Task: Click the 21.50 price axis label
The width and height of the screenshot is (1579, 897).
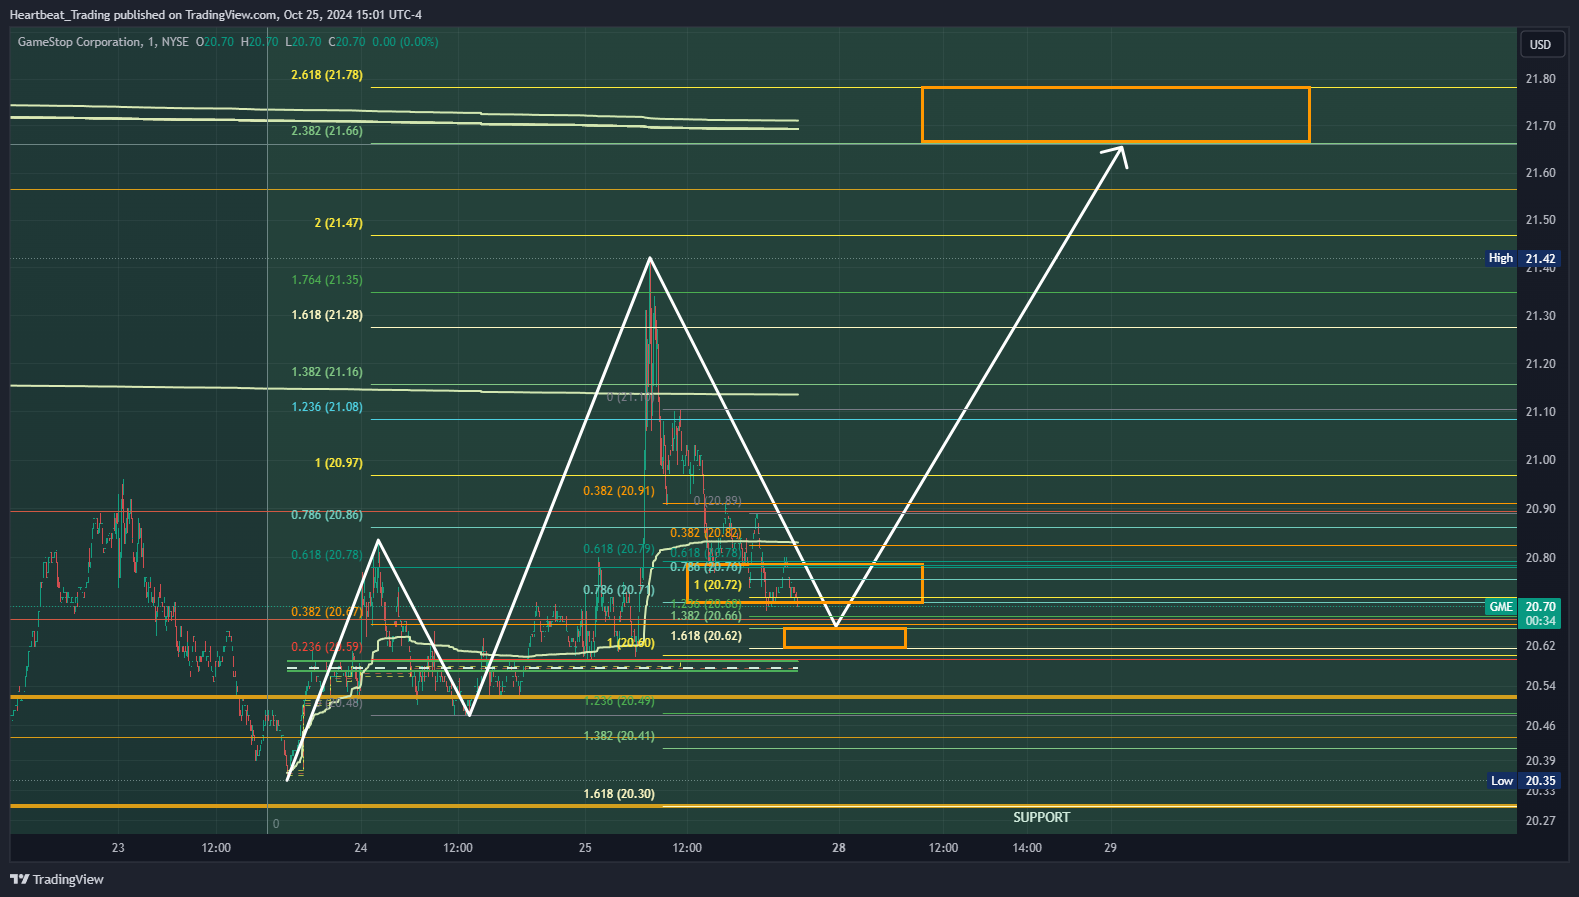Action: coord(1540,220)
